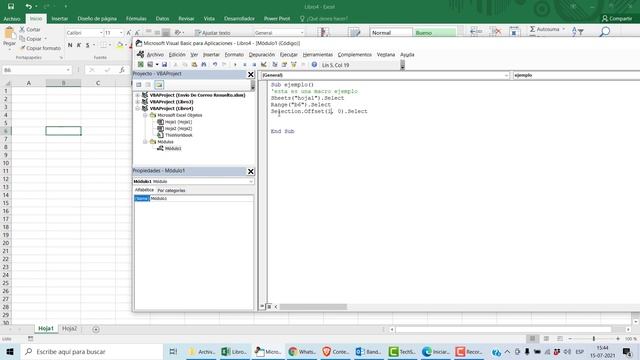
Task: Collapse VBAProject (Libro4) node
Action: [138, 108]
